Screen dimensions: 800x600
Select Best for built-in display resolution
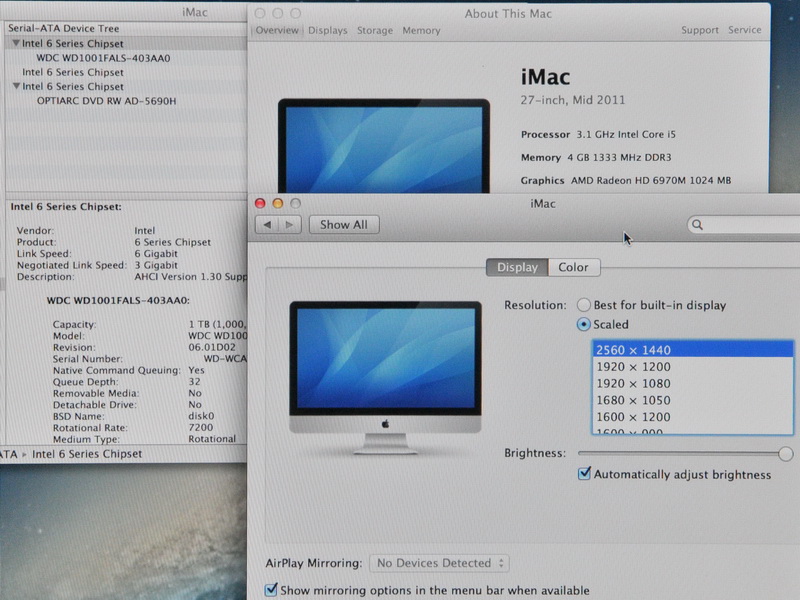[x=584, y=305]
